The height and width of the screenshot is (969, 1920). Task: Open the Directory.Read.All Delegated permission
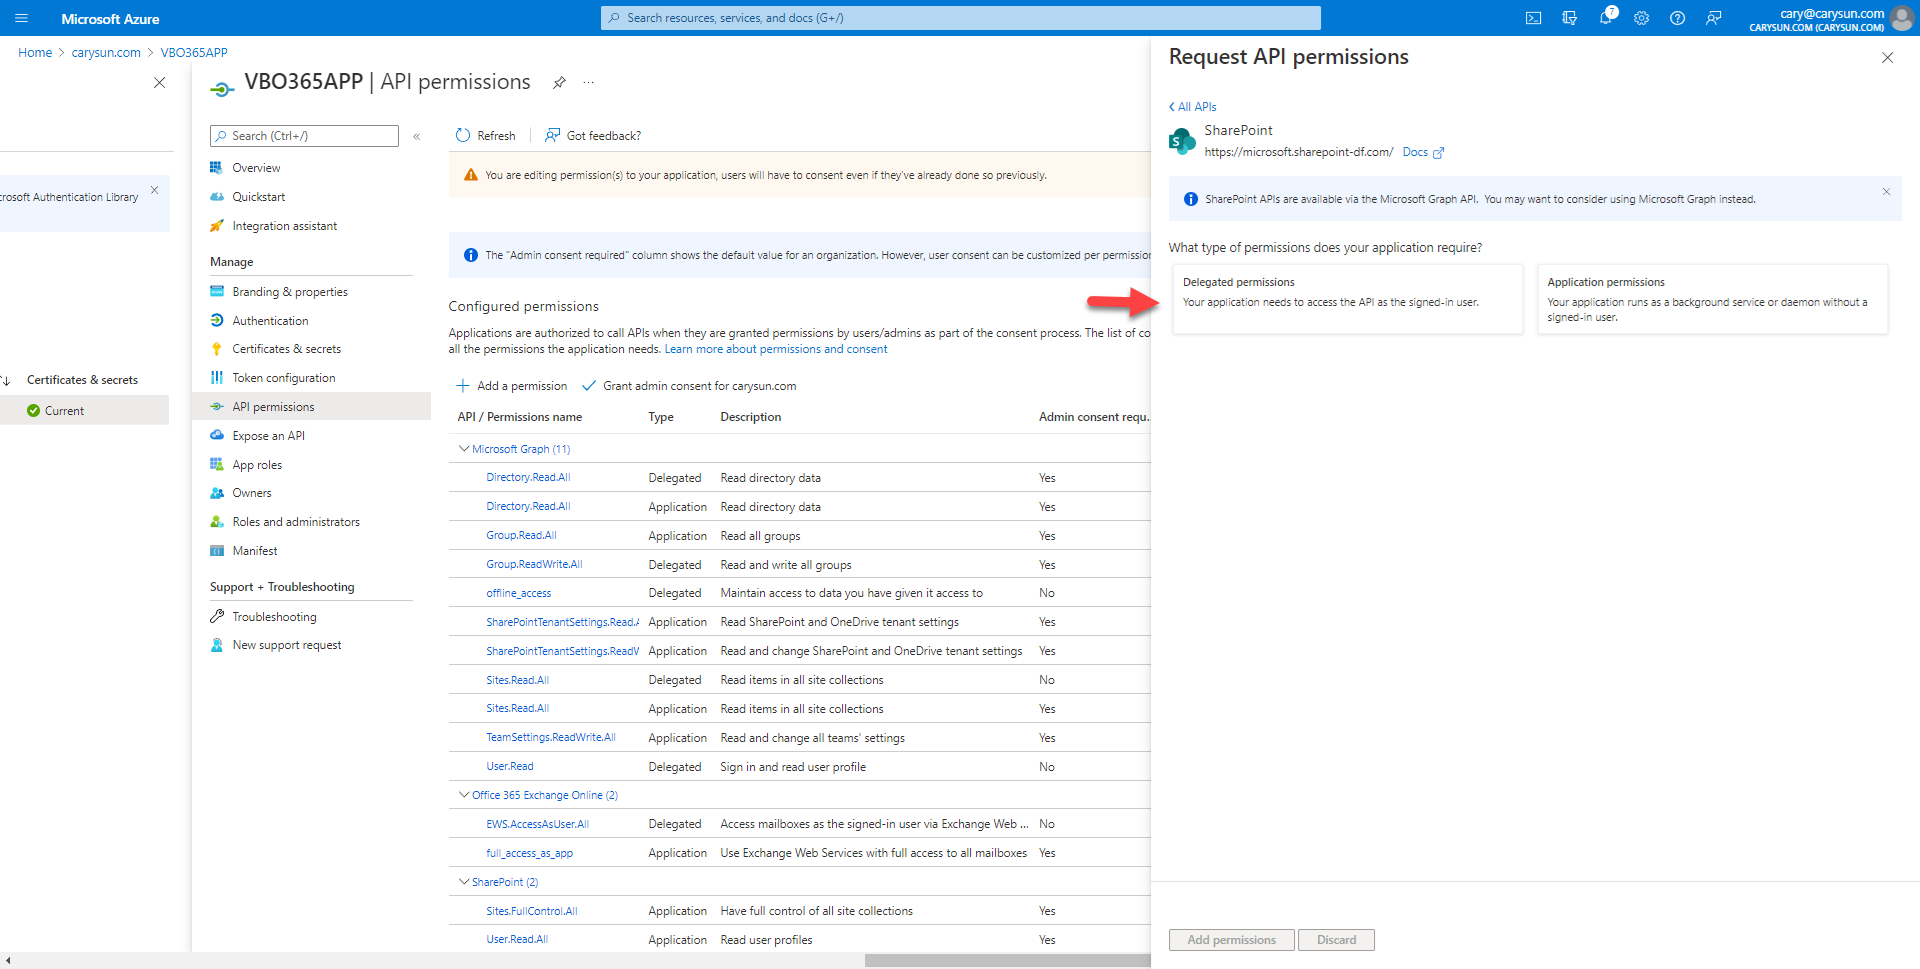(528, 478)
